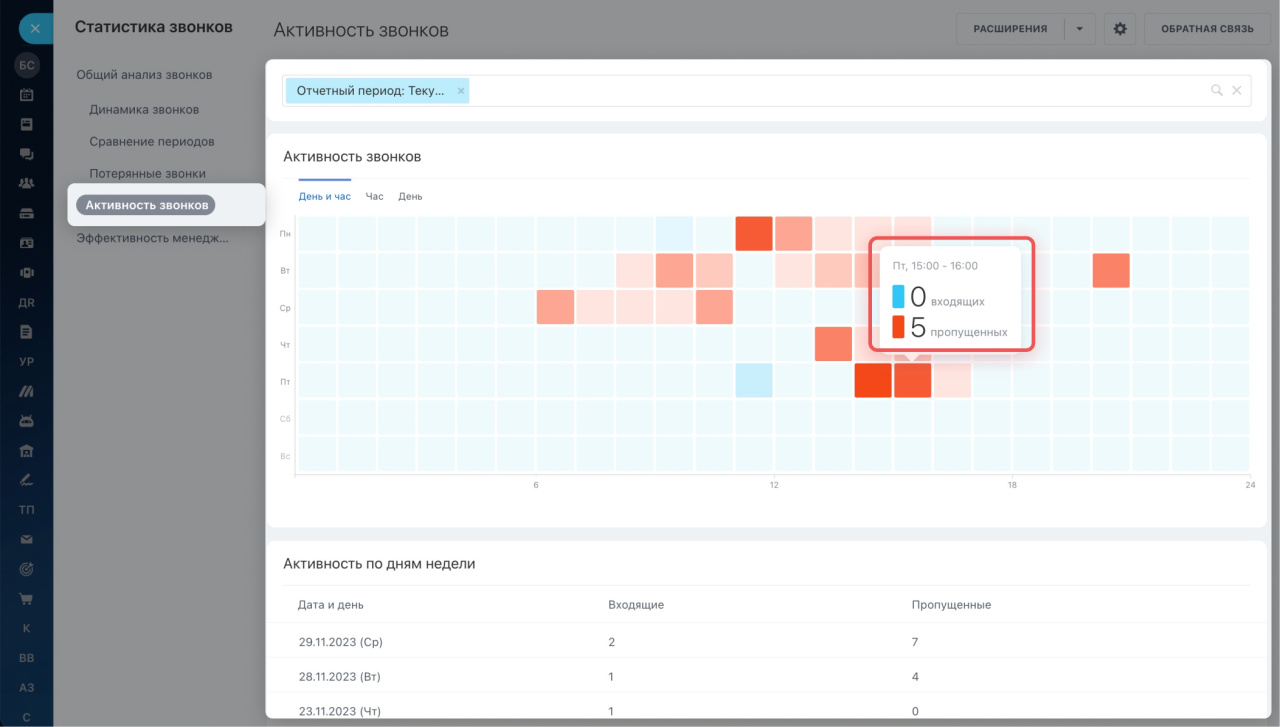1280x727 pixels.
Task: Open the people groups icon in the sidebar
Action: 27,184
